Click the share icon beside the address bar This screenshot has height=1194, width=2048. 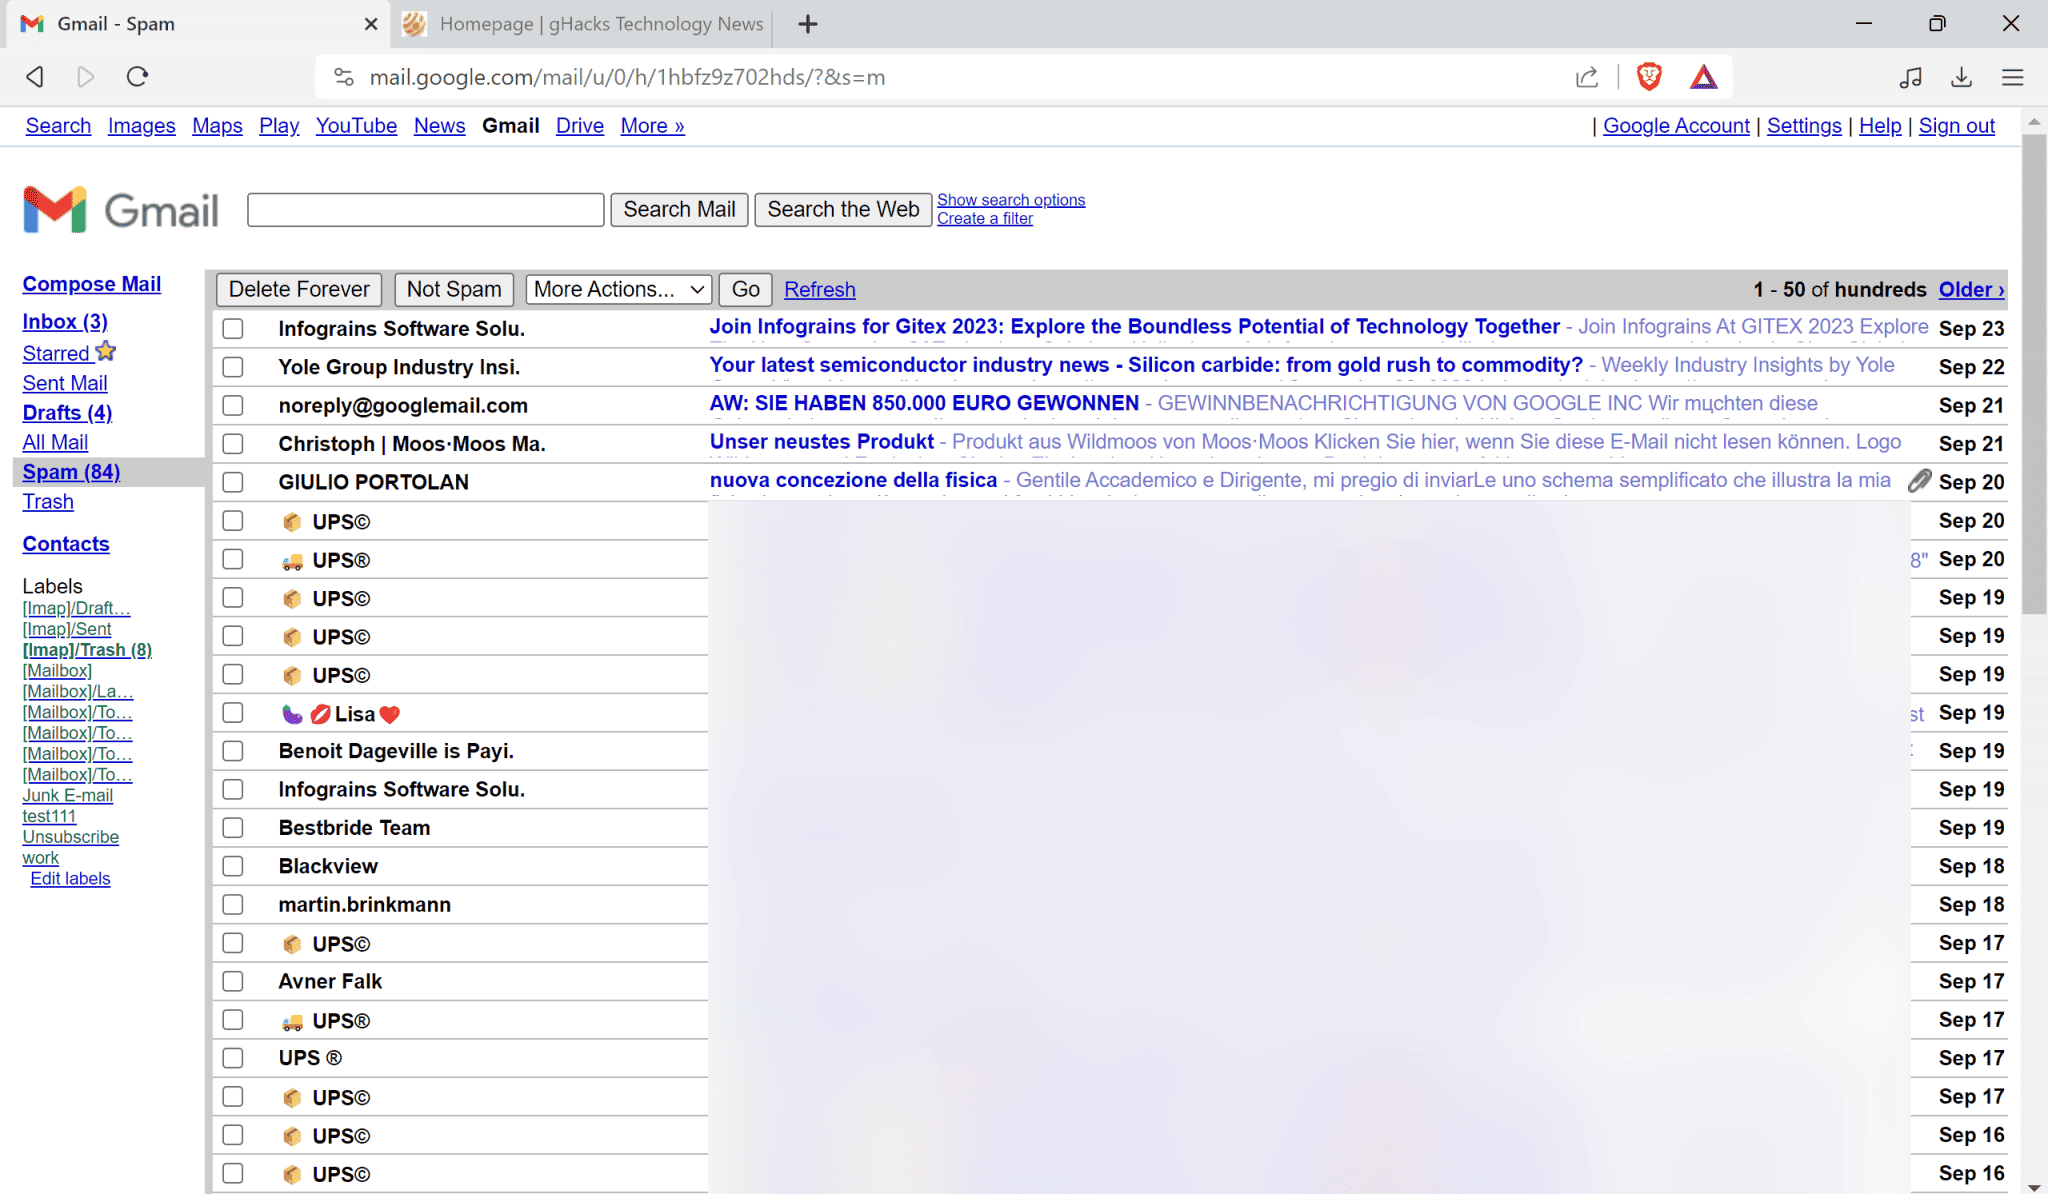click(x=1586, y=76)
